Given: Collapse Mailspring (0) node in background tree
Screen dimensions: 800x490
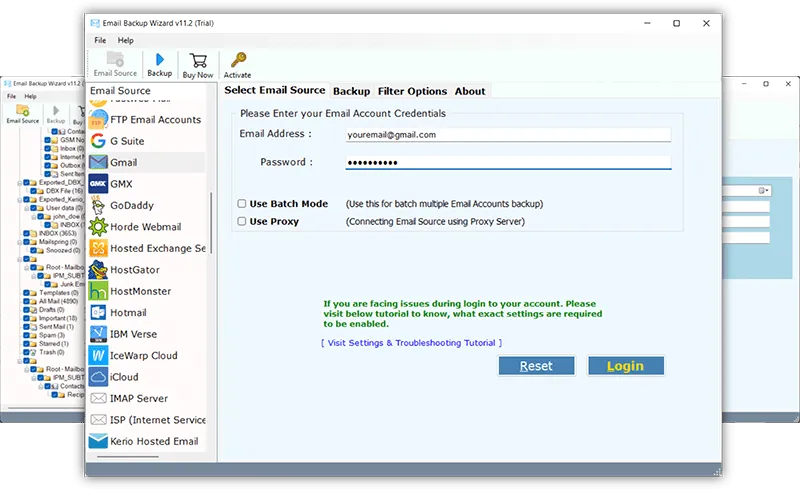Looking at the screenshot, I should (x=19, y=242).
